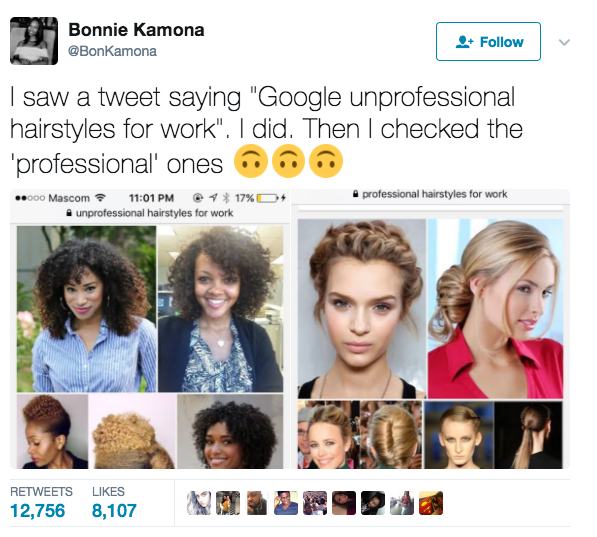The image size is (597, 537).
Task: Click the unprofessional hairstyles for work address bar
Action: click(x=150, y=213)
